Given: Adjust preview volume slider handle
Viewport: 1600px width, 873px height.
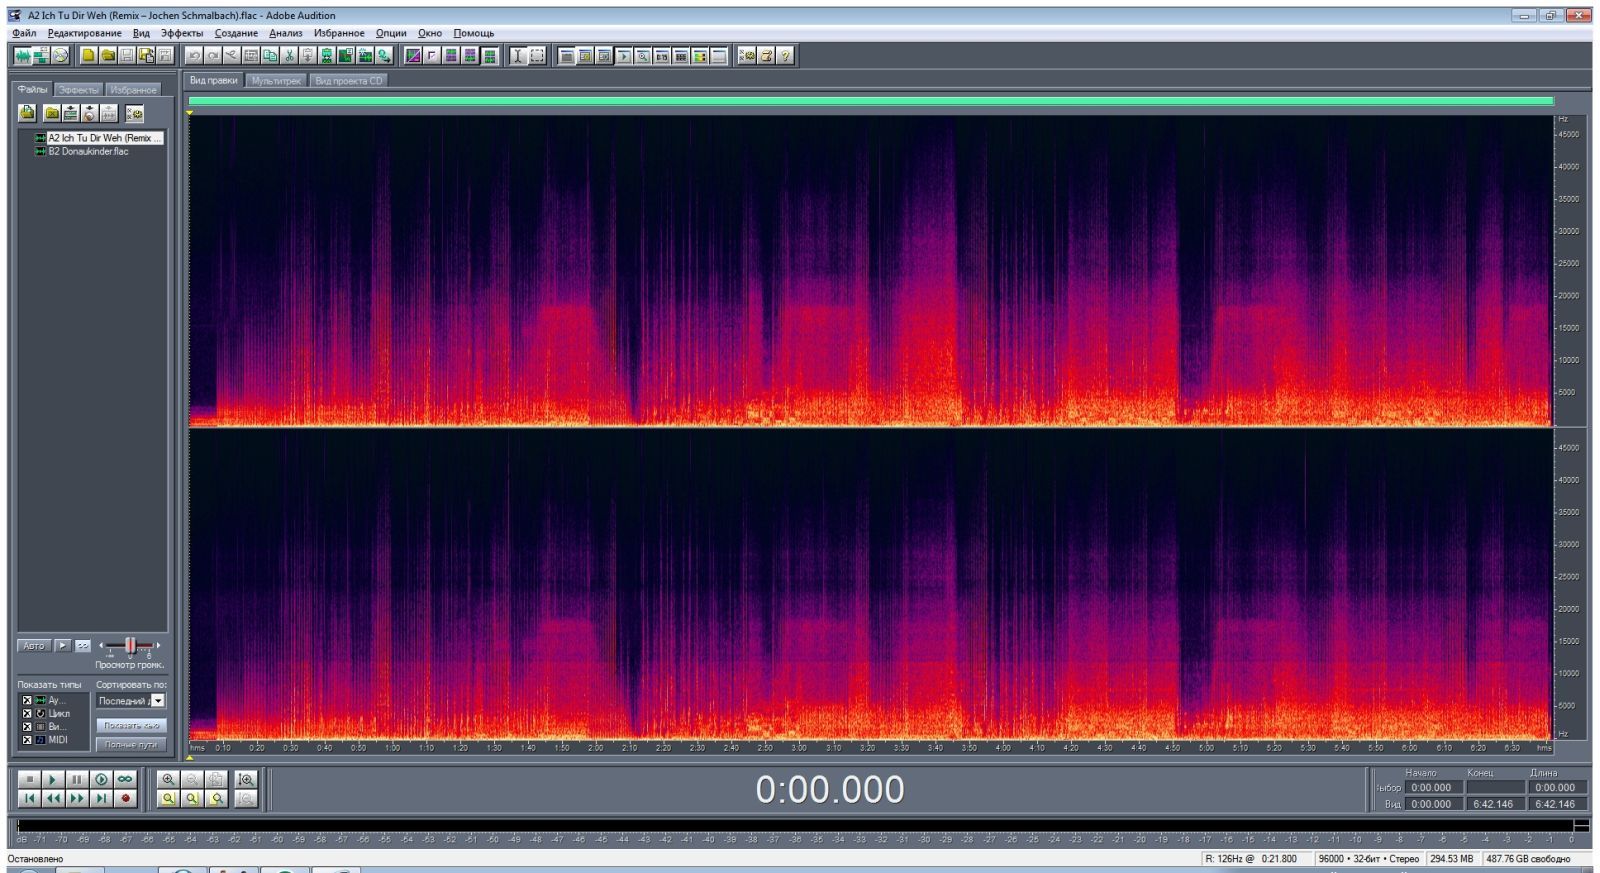Looking at the screenshot, I should (x=130, y=645).
